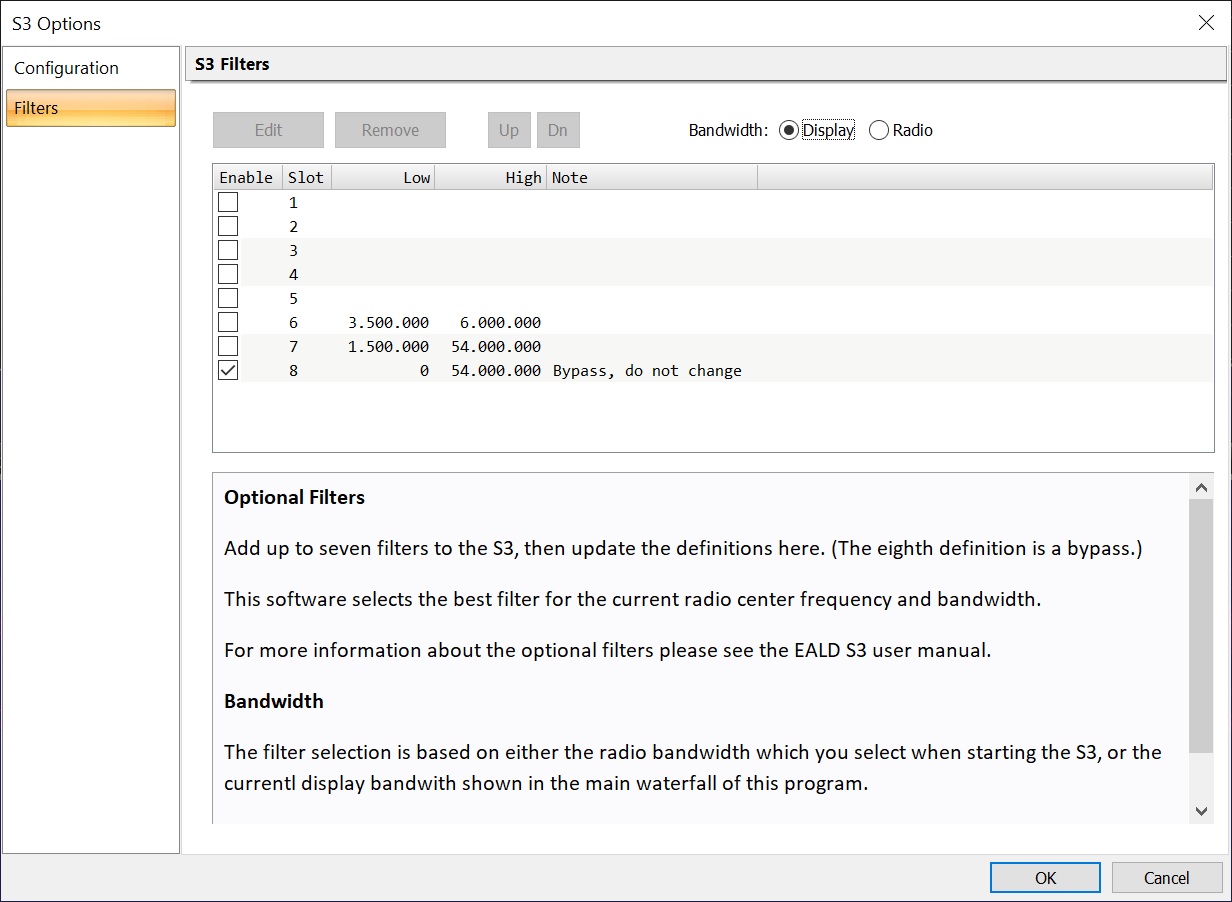Cancel the S3 Options dialog

1166,878
